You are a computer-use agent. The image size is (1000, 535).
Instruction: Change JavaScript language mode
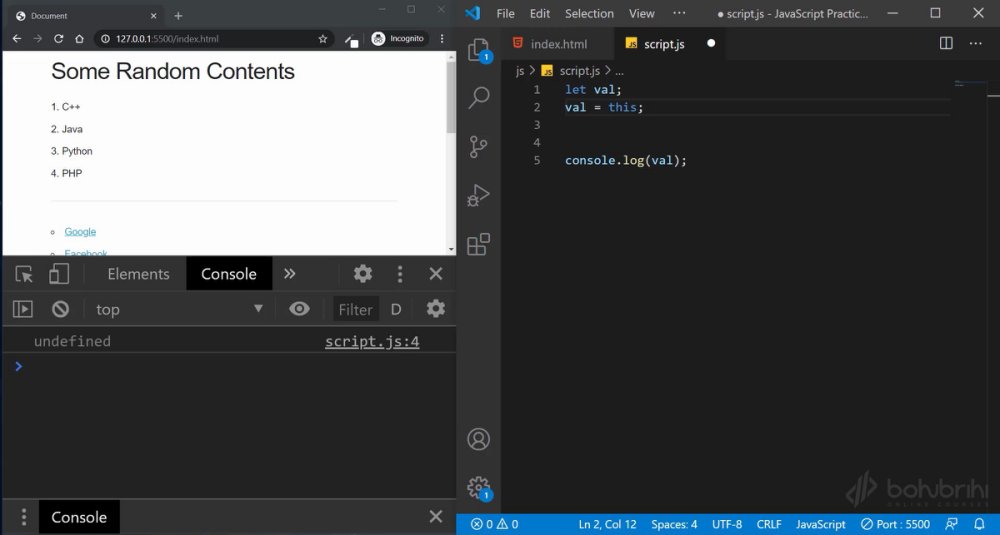[x=821, y=524]
